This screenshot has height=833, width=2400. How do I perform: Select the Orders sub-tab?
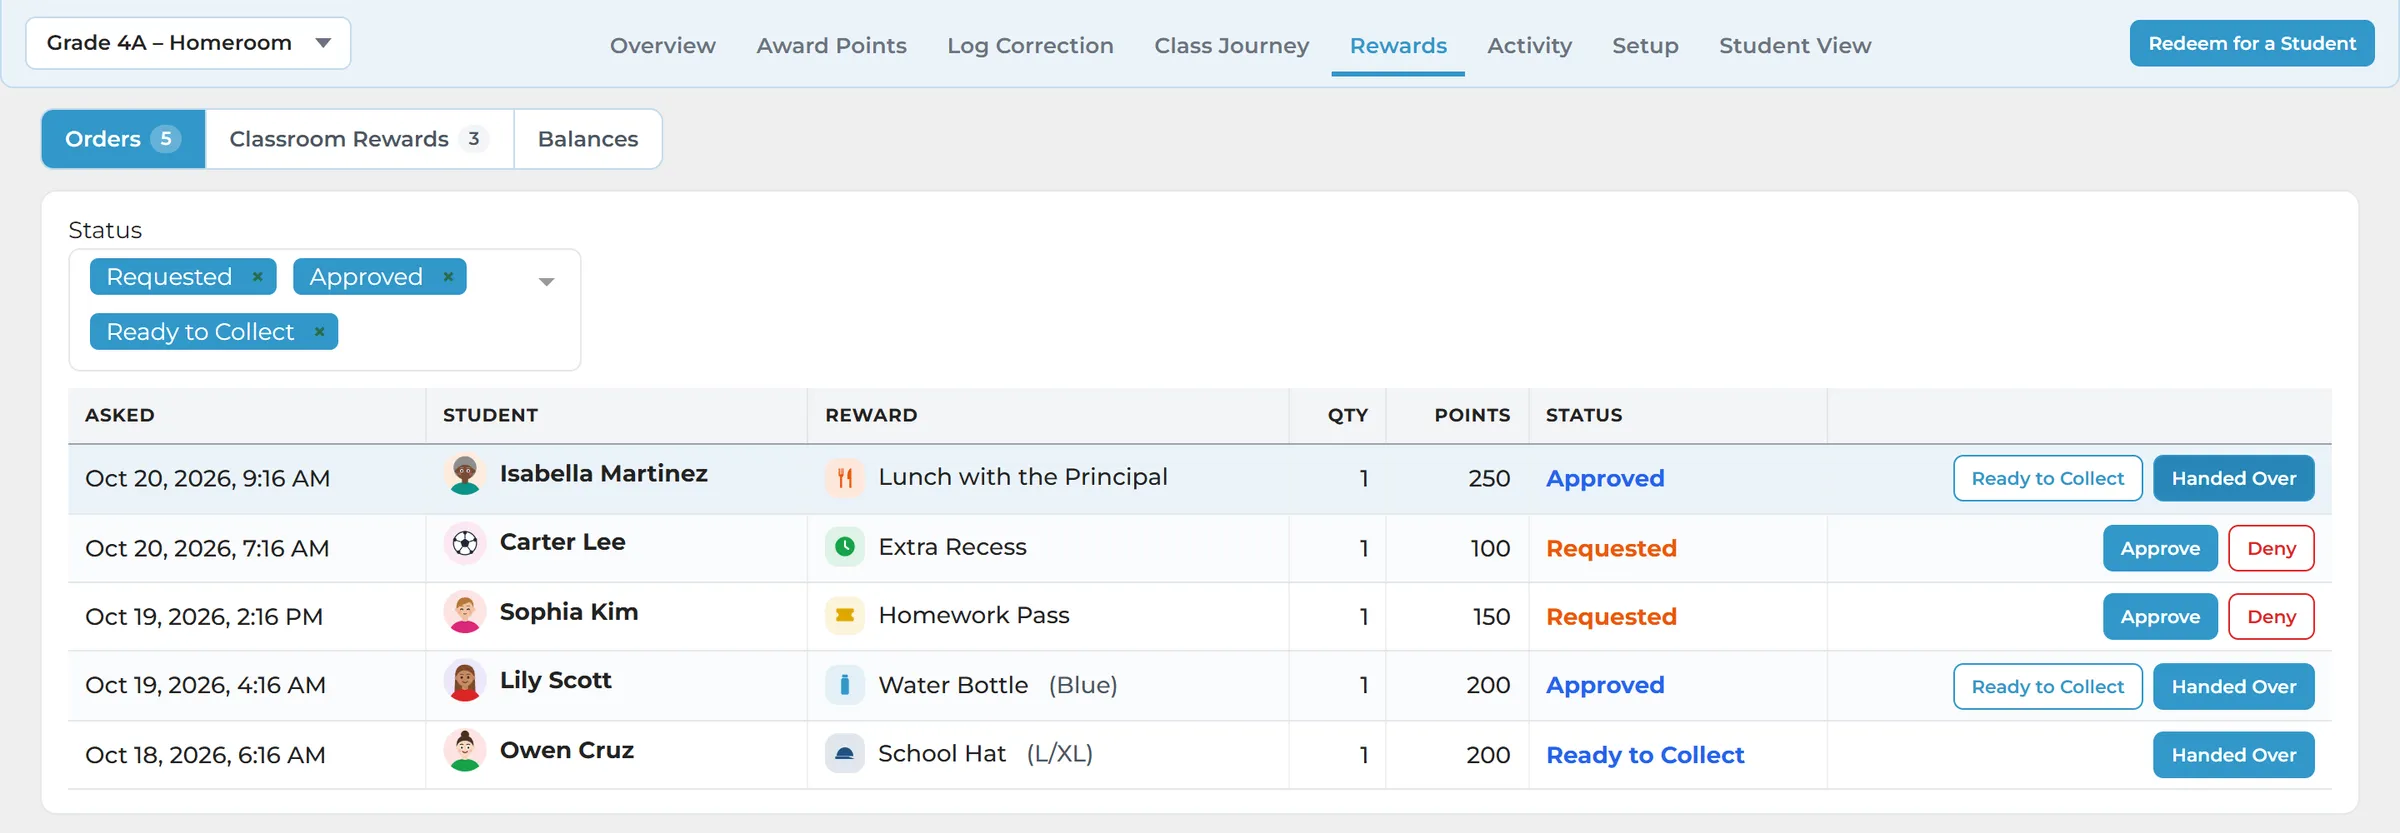123,139
